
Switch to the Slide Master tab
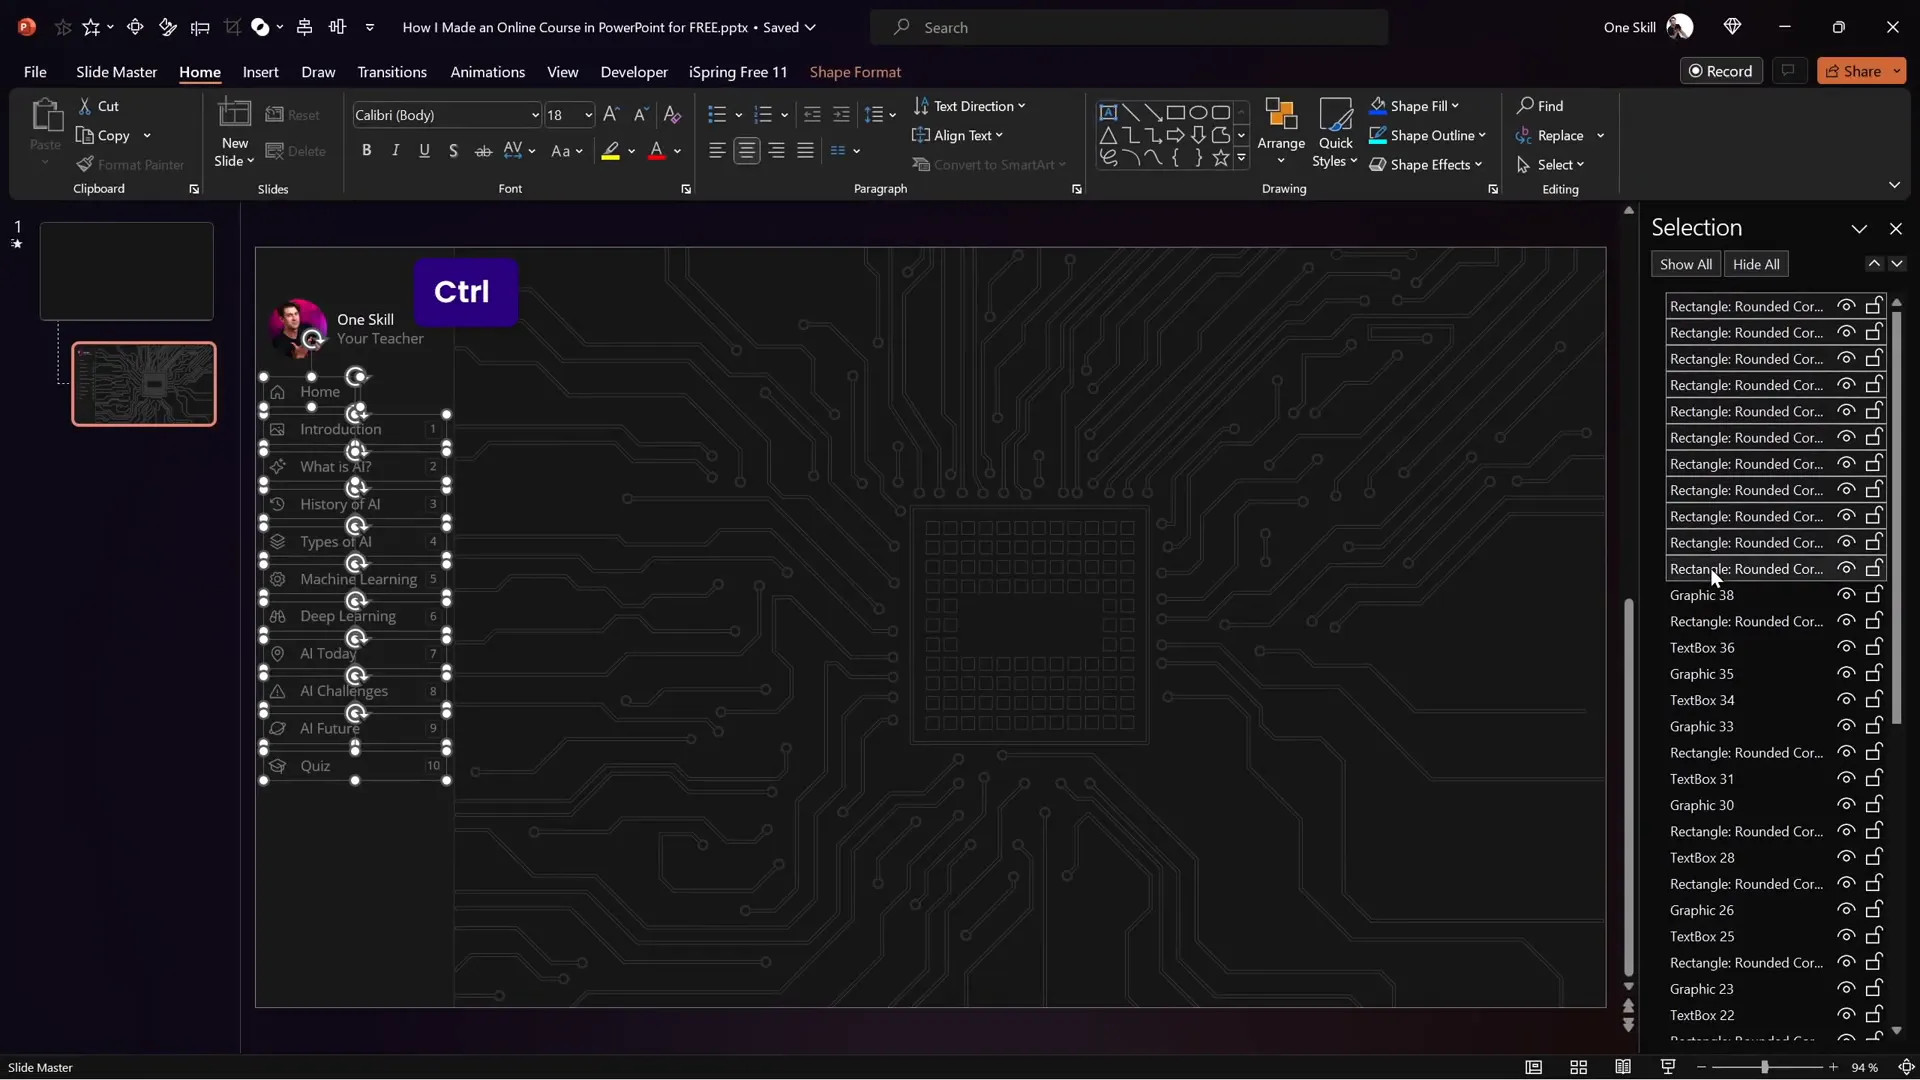point(115,71)
